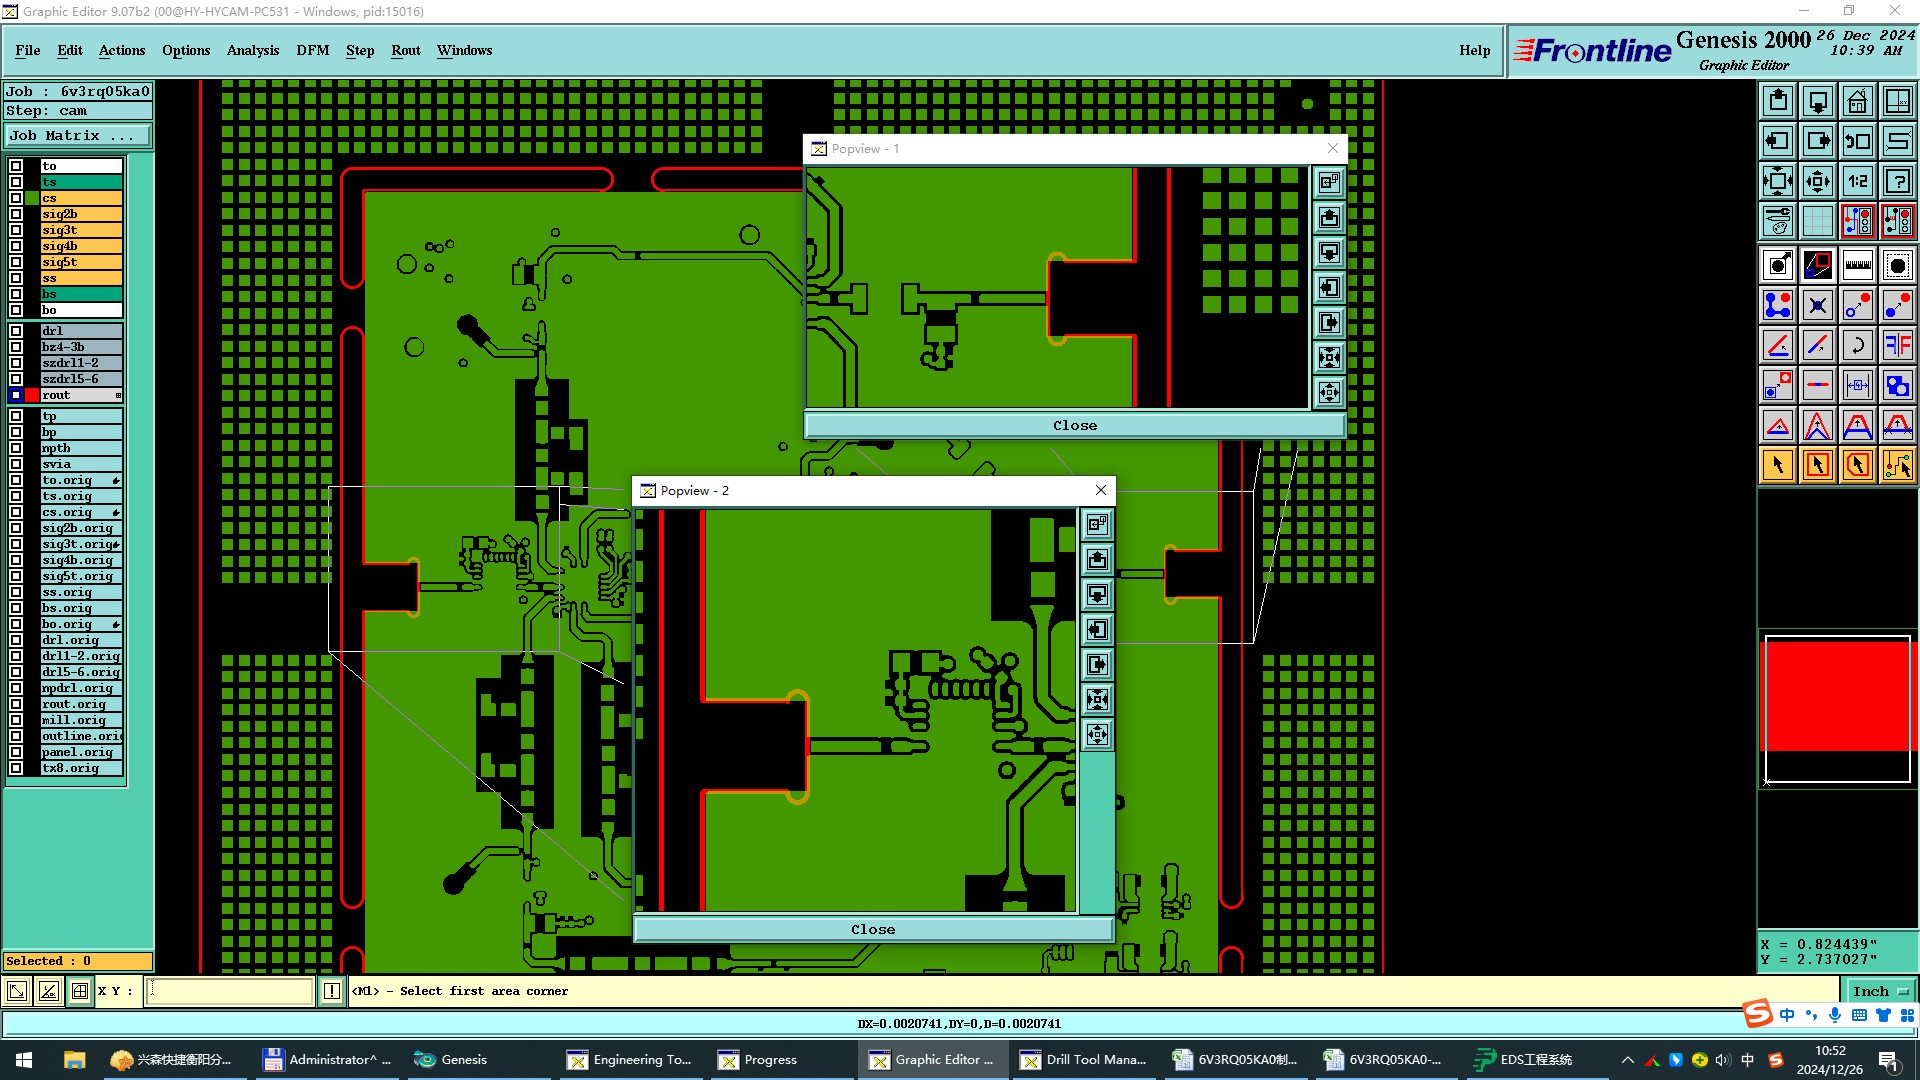Click the X Y coordinate input field

[231, 991]
